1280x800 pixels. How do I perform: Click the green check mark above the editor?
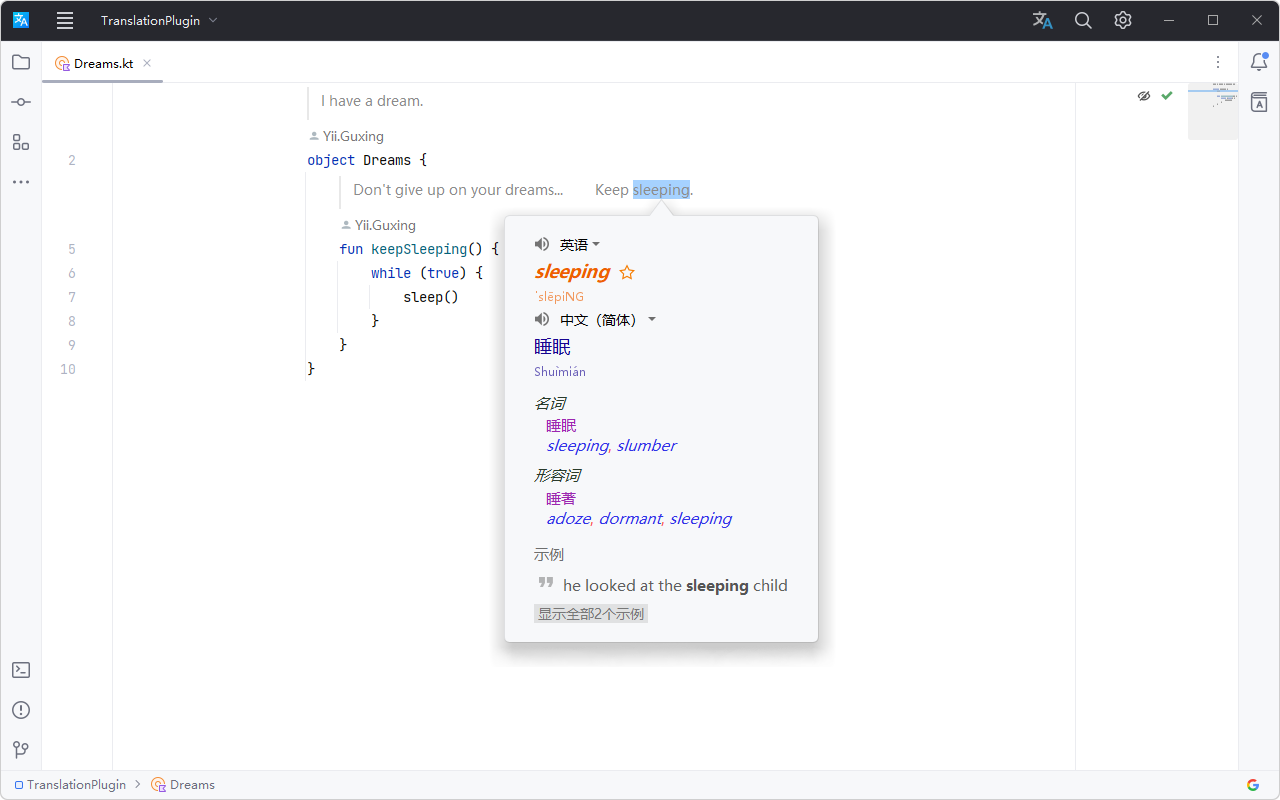1167,95
